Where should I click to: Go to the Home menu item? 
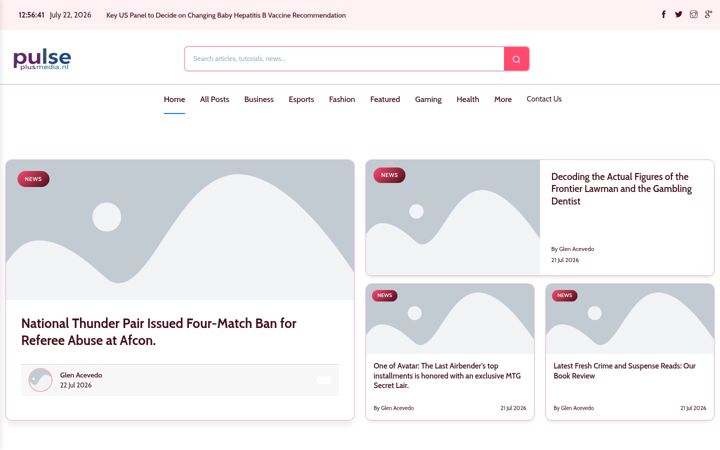(x=174, y=99)
